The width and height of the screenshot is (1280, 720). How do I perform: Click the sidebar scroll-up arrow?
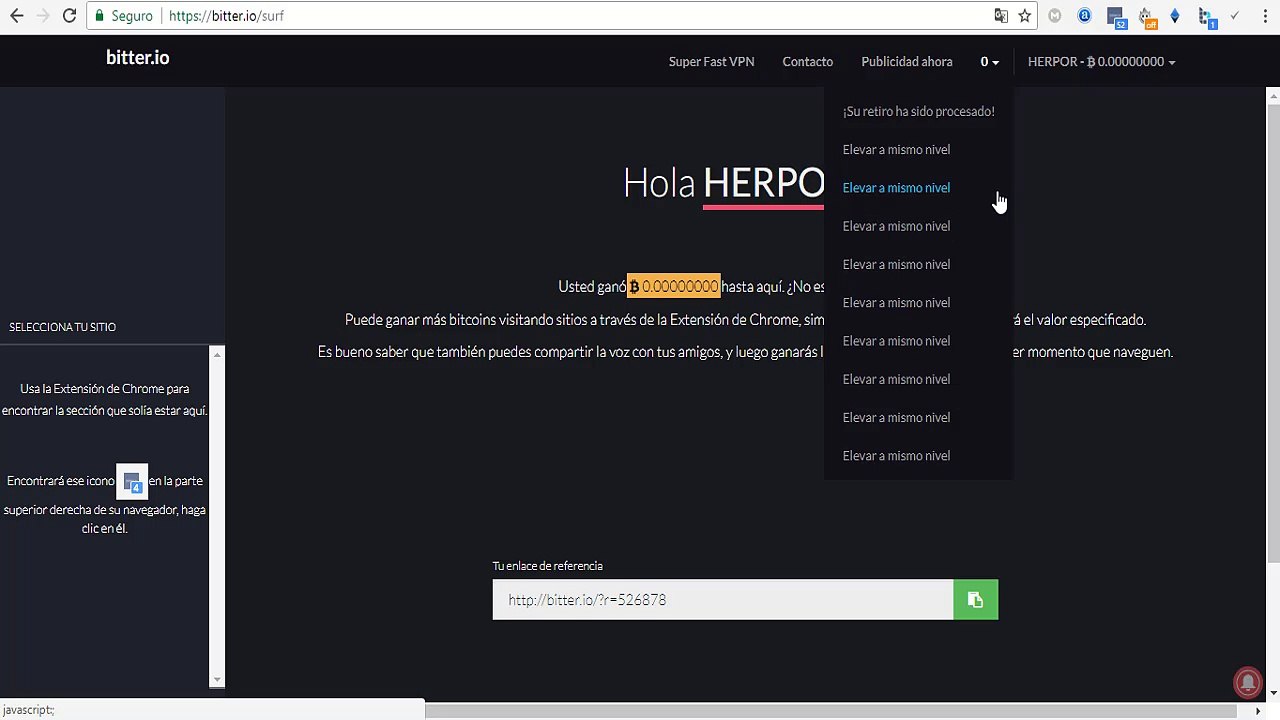[x=217, y=354]
